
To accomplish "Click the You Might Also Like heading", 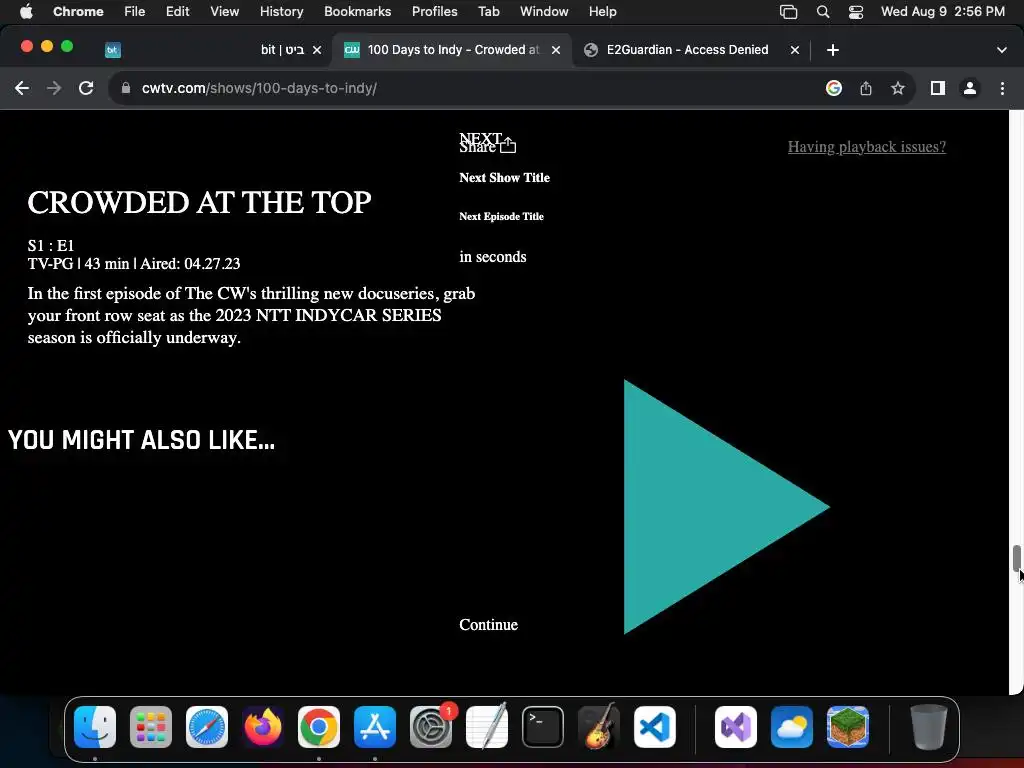I will coord(141,440).
